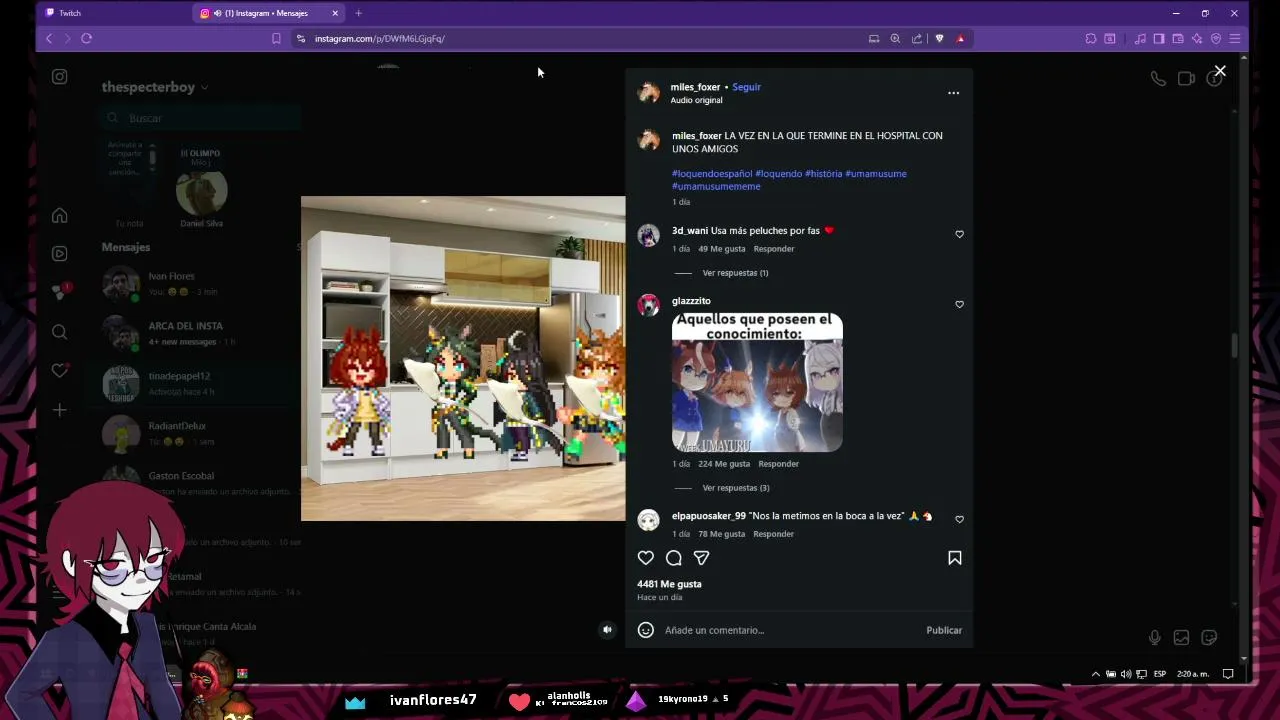
Task: Open glazzzito meme image in comment
Action: click(x=757, y=382)
